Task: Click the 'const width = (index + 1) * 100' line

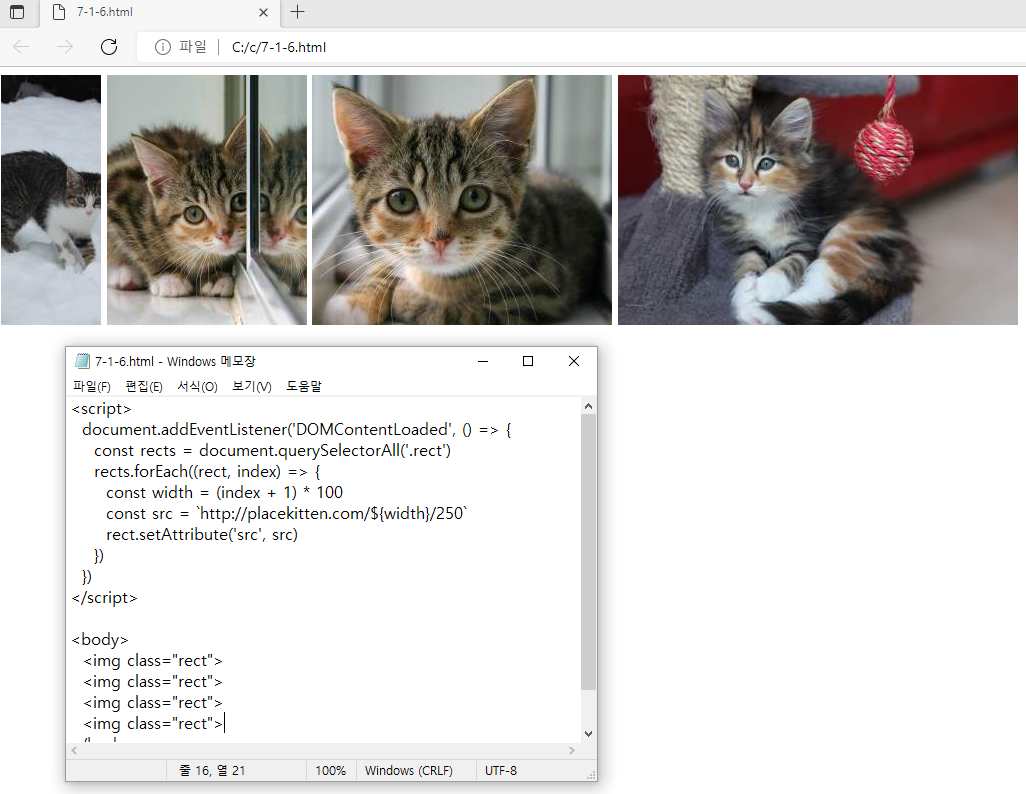Action: pos(224,492)
